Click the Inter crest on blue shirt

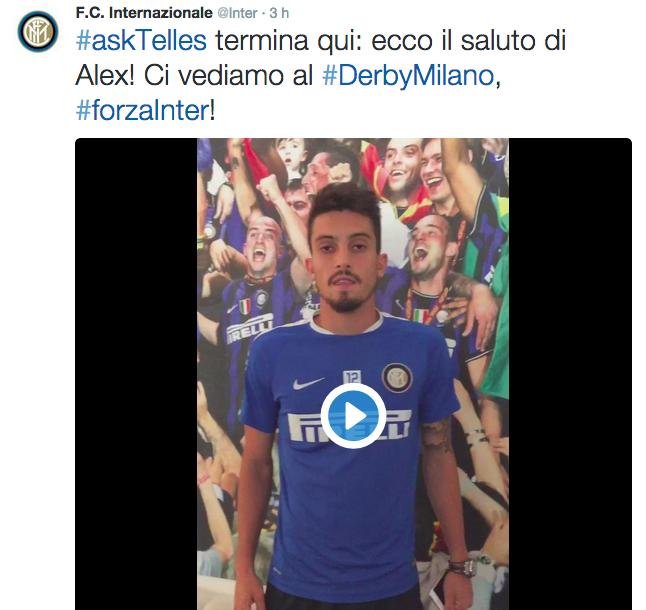coord(397,378)
